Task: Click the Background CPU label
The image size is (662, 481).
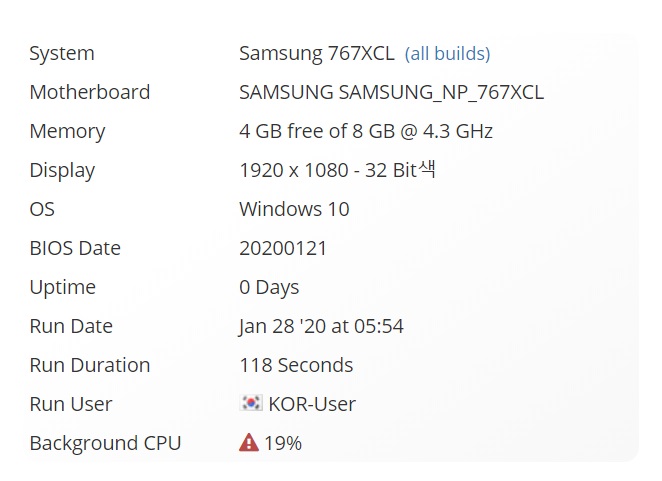Action: coord(106,443)
